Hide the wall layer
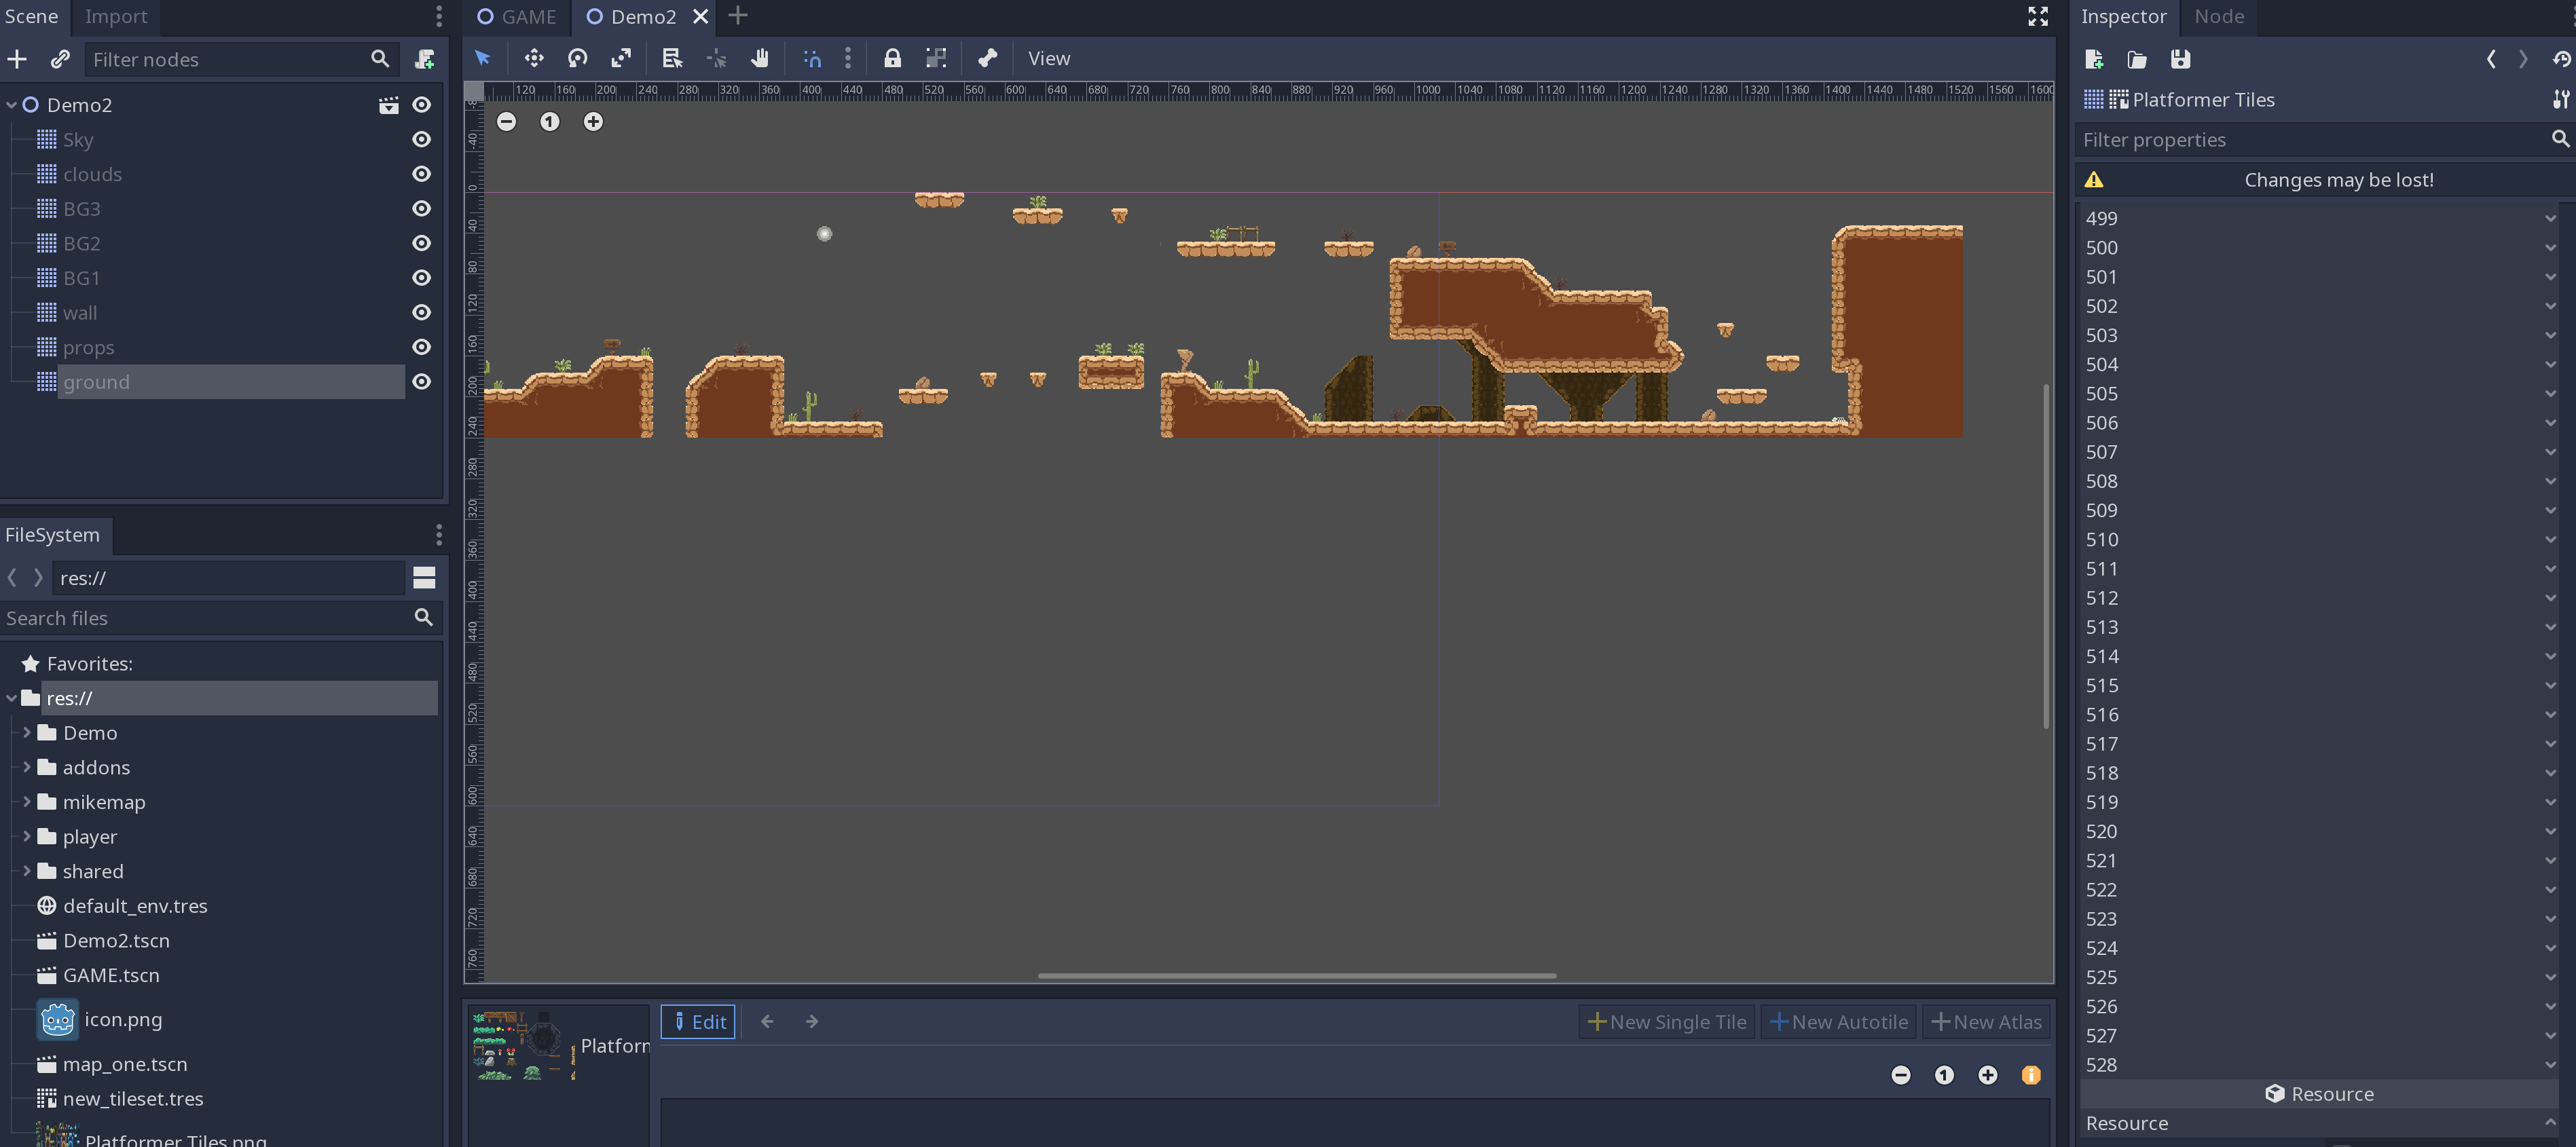The height and width of the screenshot is (1147, 2576). [421, 312]
